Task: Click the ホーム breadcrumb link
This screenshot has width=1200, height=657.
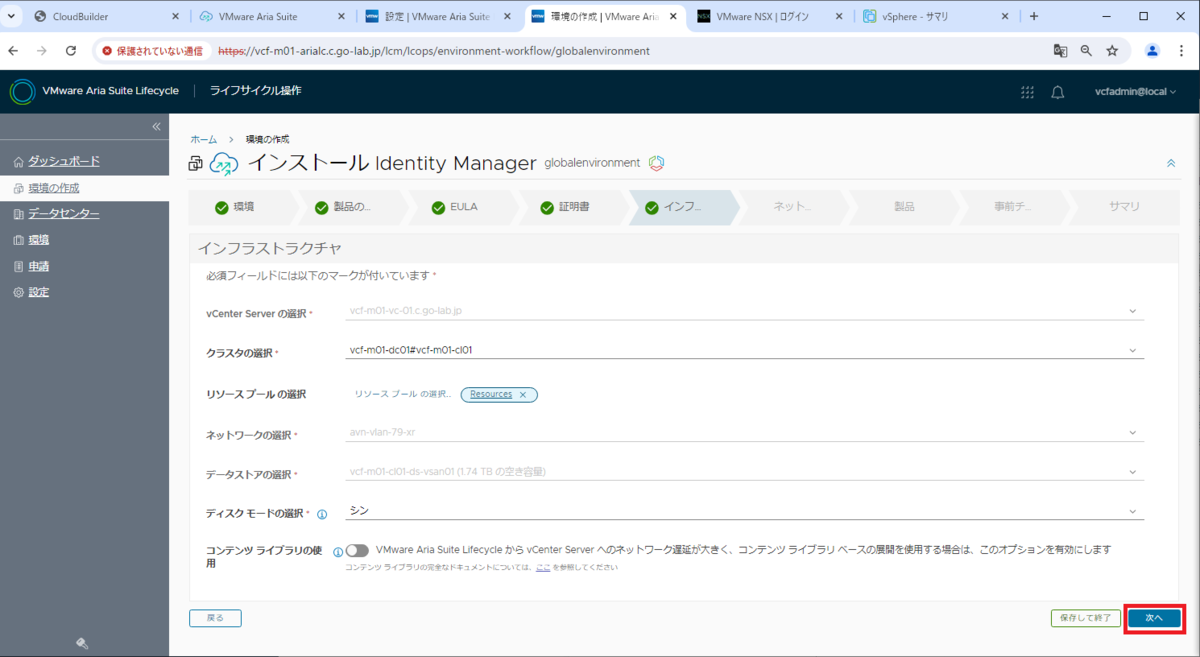Action: 203,139
